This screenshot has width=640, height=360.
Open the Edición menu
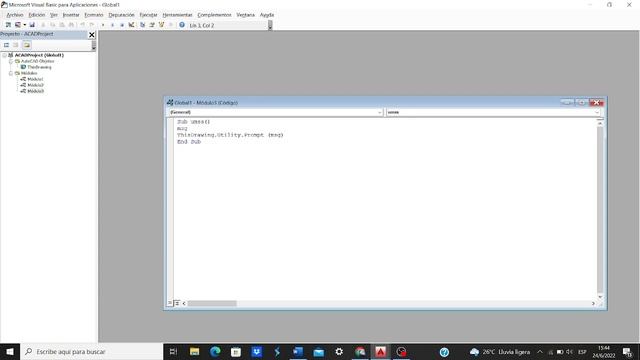click(37, 15)
